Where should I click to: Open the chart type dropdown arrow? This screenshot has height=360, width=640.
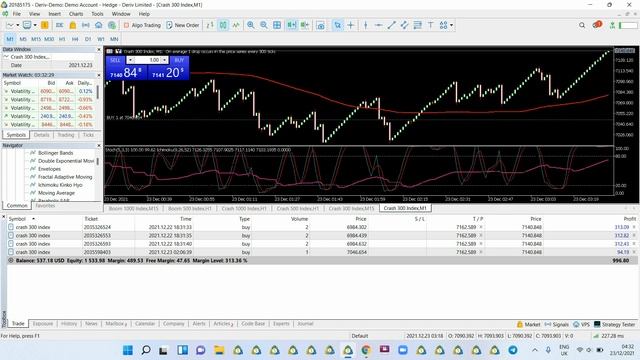[18, 25]
